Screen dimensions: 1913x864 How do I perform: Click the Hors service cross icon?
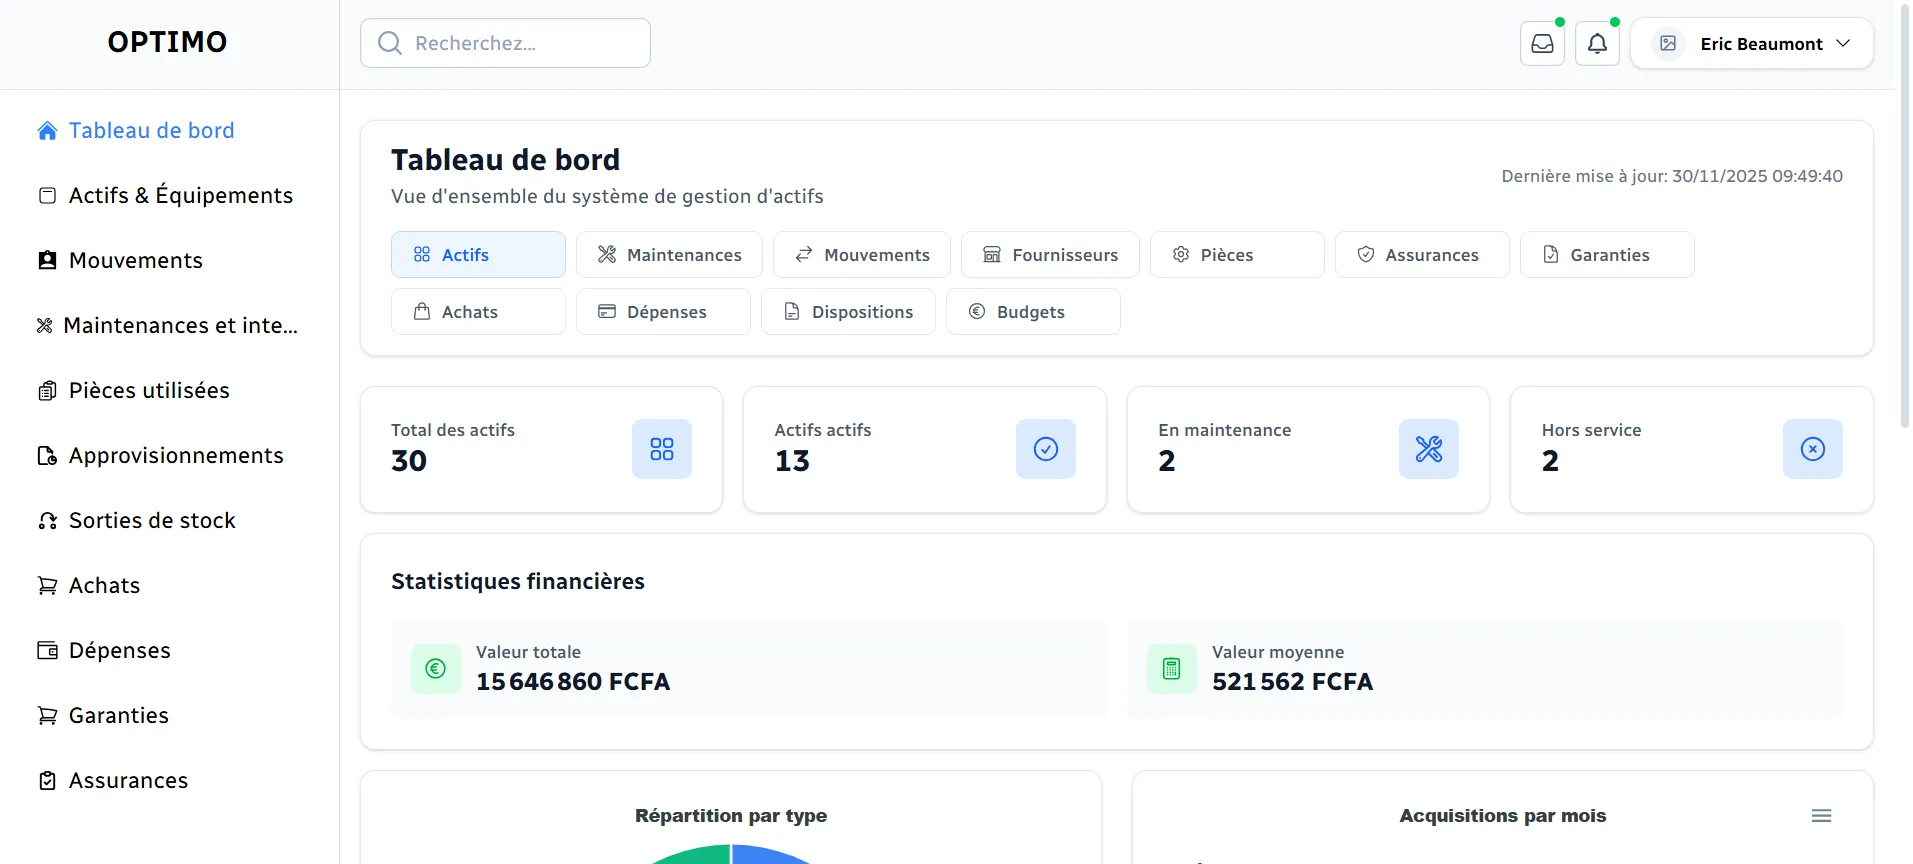pos(1812,449)
